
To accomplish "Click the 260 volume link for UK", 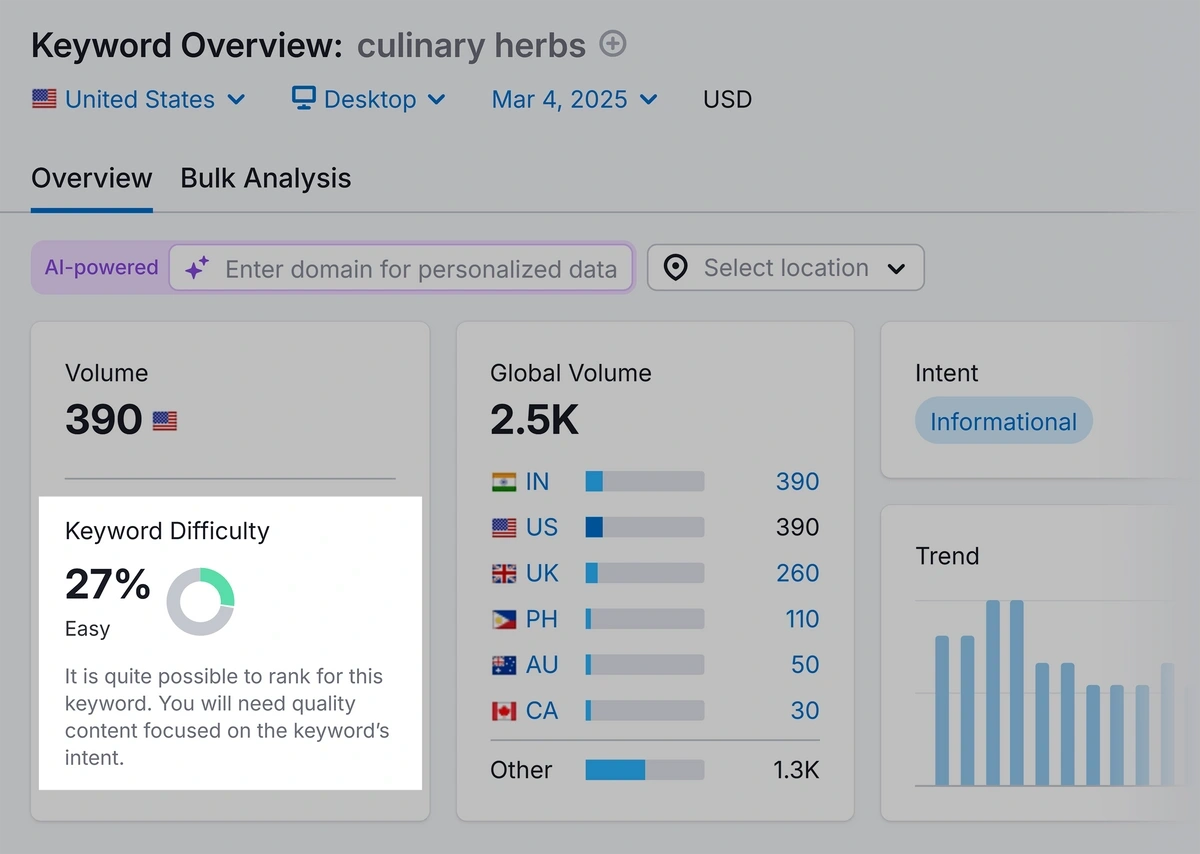I will click(797, 574).
